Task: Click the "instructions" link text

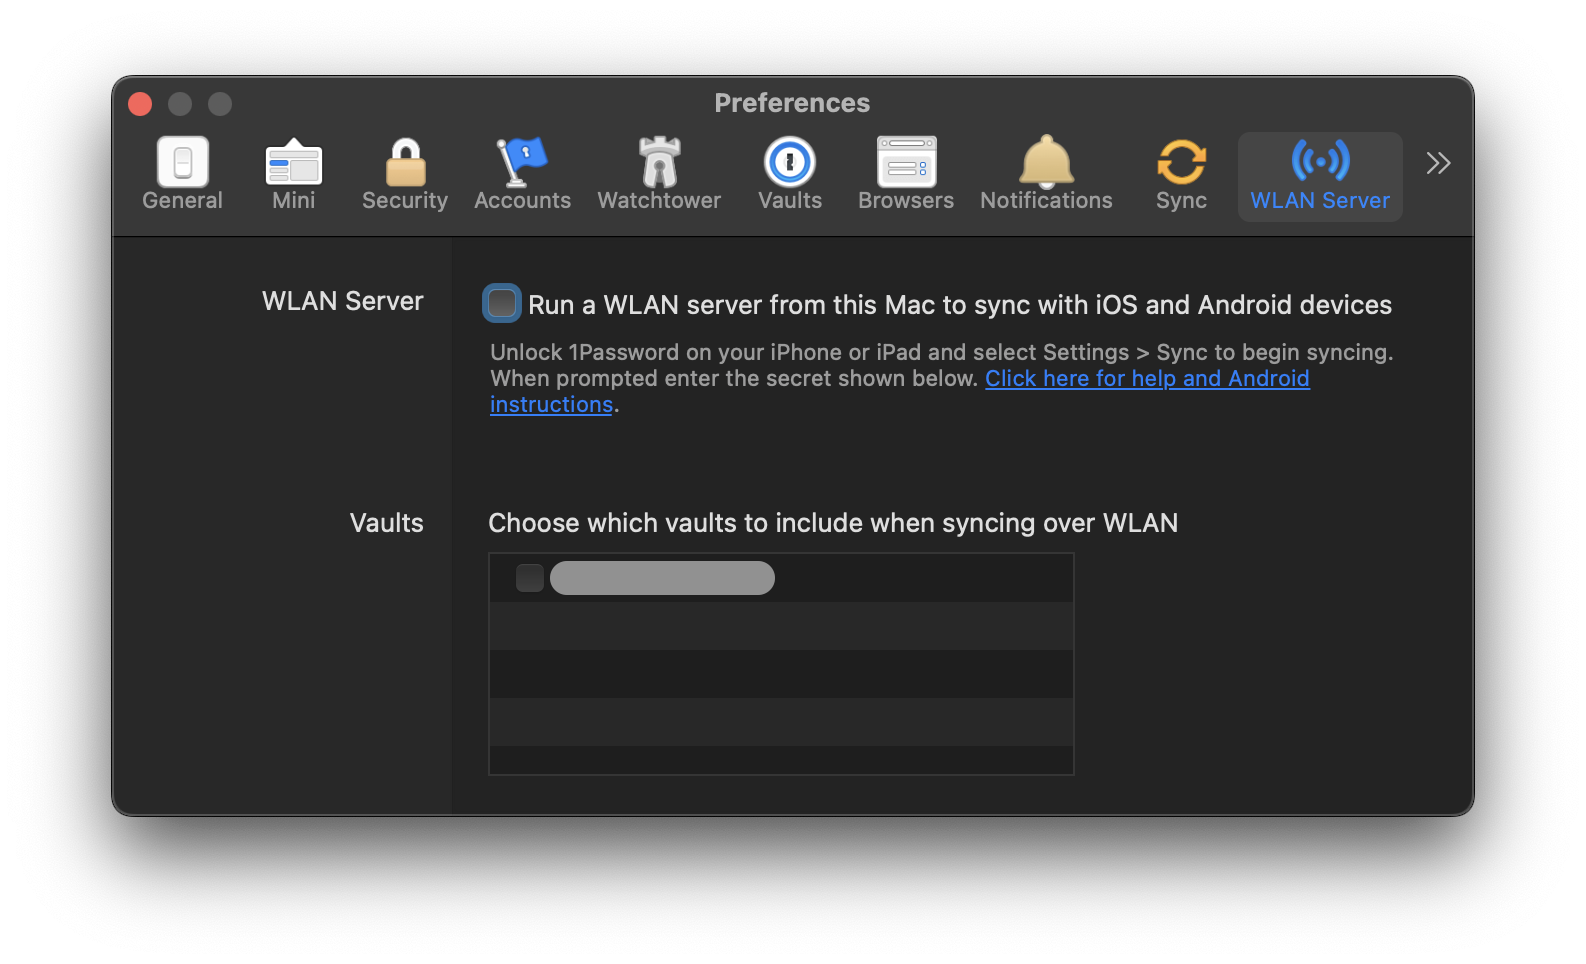Action: click(x=551, y=405)
